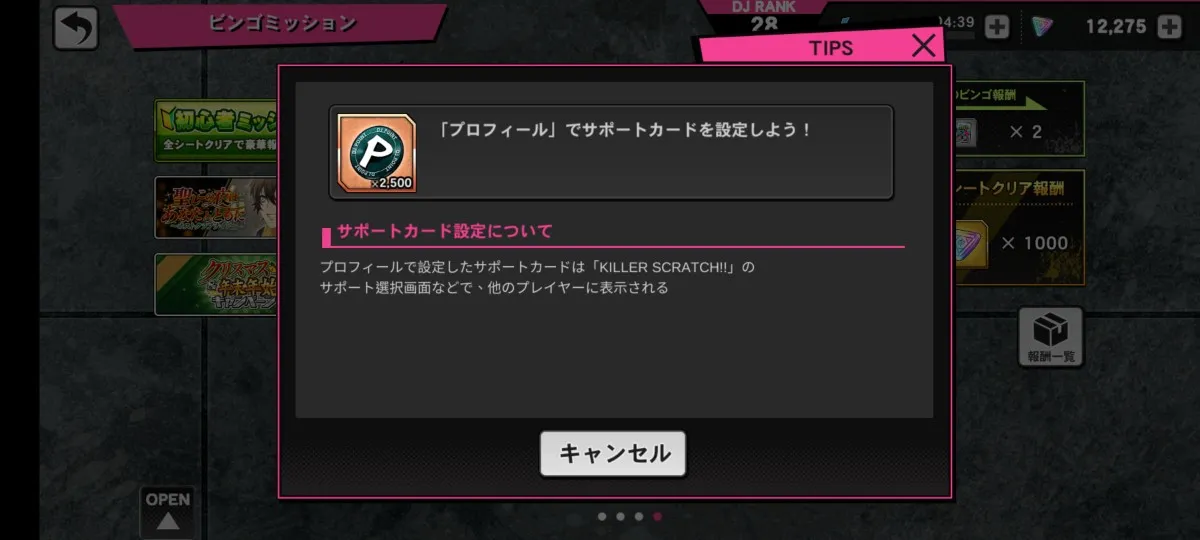
Task: Select the second page indicator dot
Action: (620, 517)
